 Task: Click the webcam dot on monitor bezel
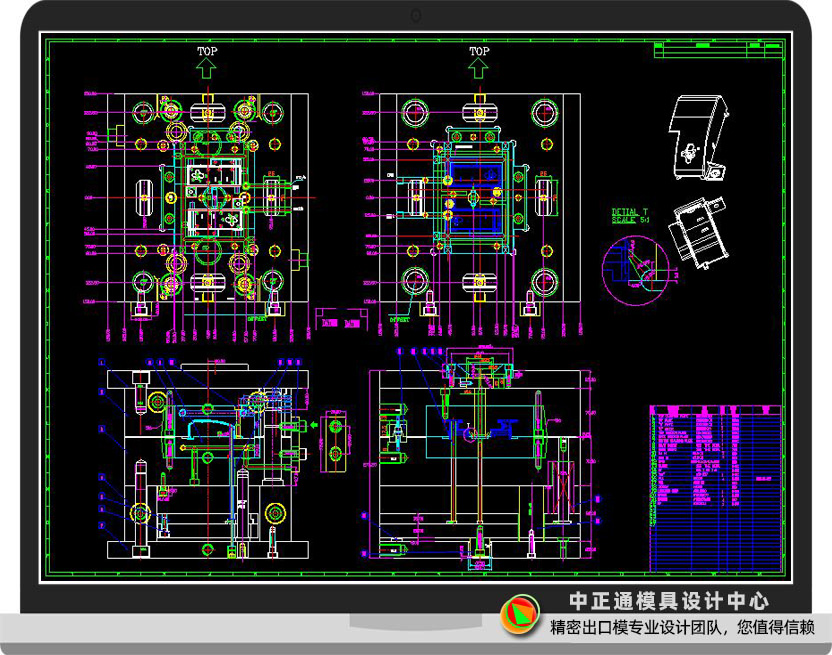[x=416, y=15]
